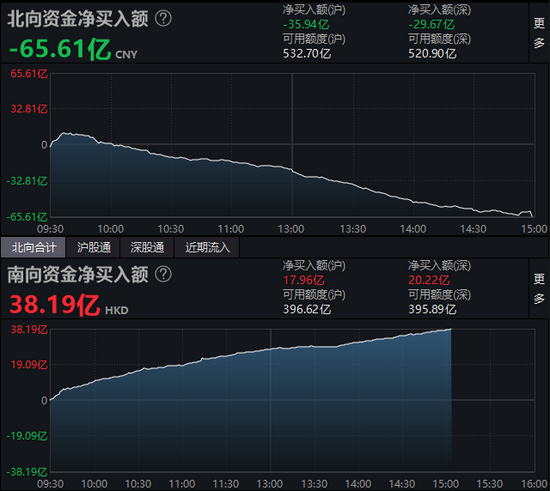The width and height of the screenshot is (550, 491).
Task: Click southbound 净买入额(沪) value 17.96亿
Action: (x=304, y=280)
